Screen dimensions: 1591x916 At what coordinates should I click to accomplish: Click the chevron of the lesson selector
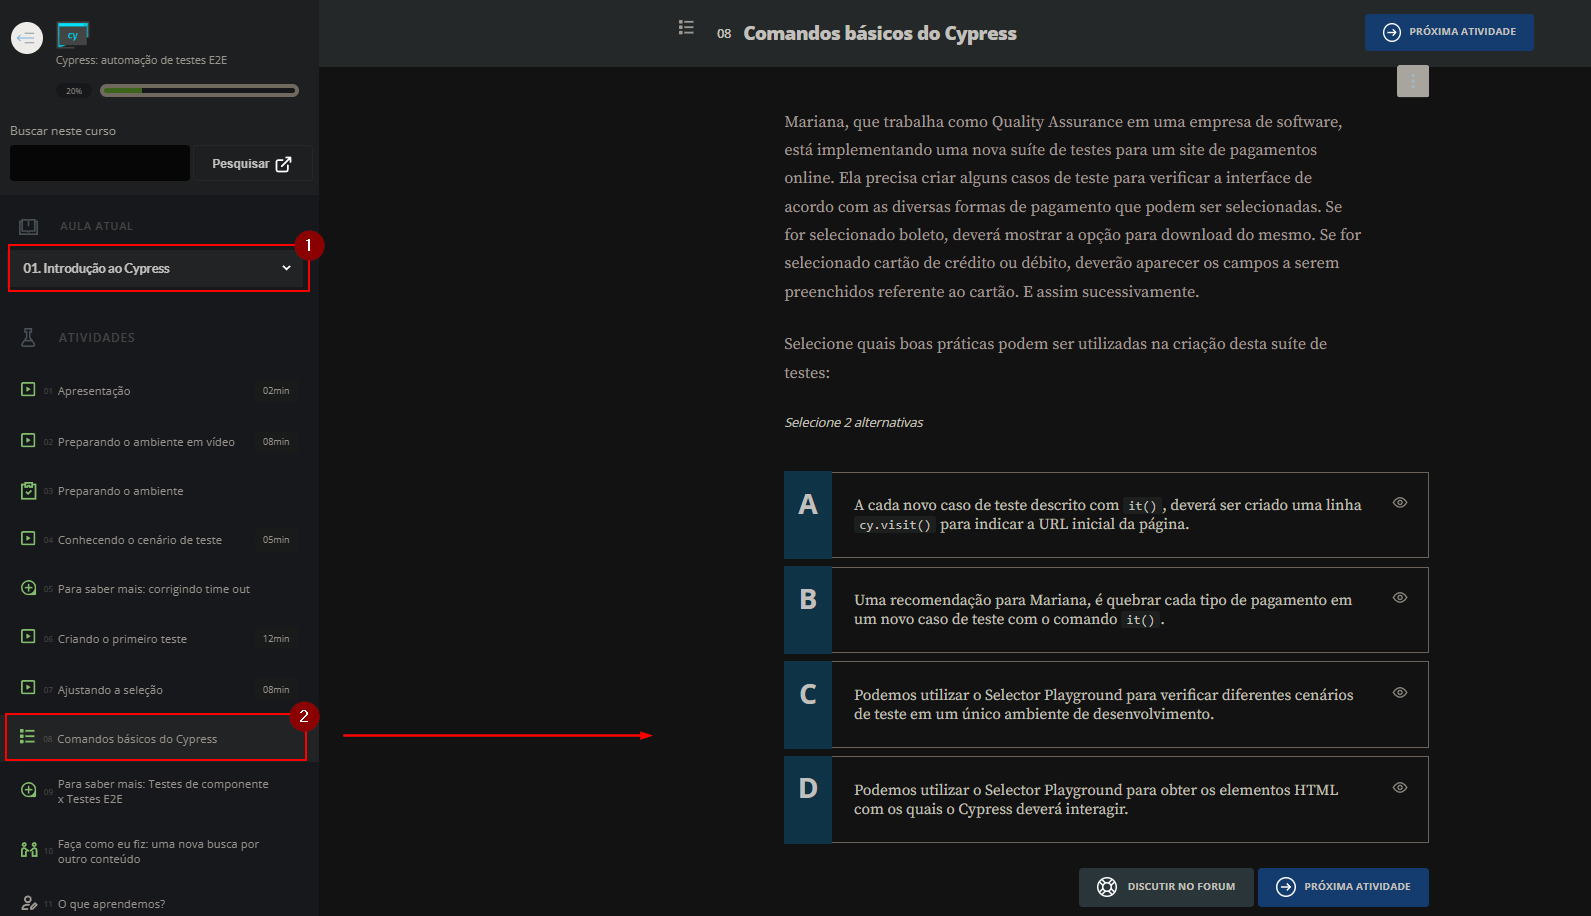(x=286, y=268)
